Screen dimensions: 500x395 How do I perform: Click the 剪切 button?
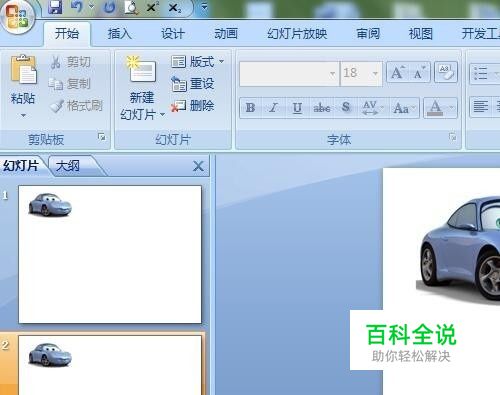(71, 62)
